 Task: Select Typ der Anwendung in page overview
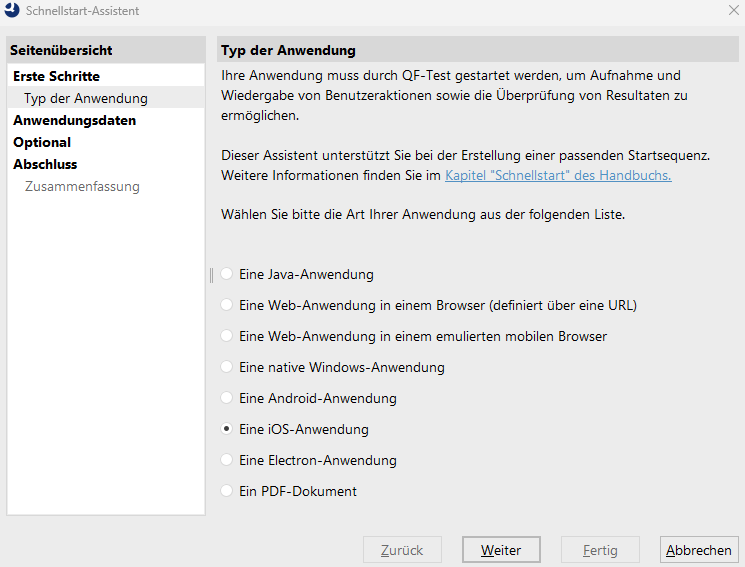[x=86, y=98]
